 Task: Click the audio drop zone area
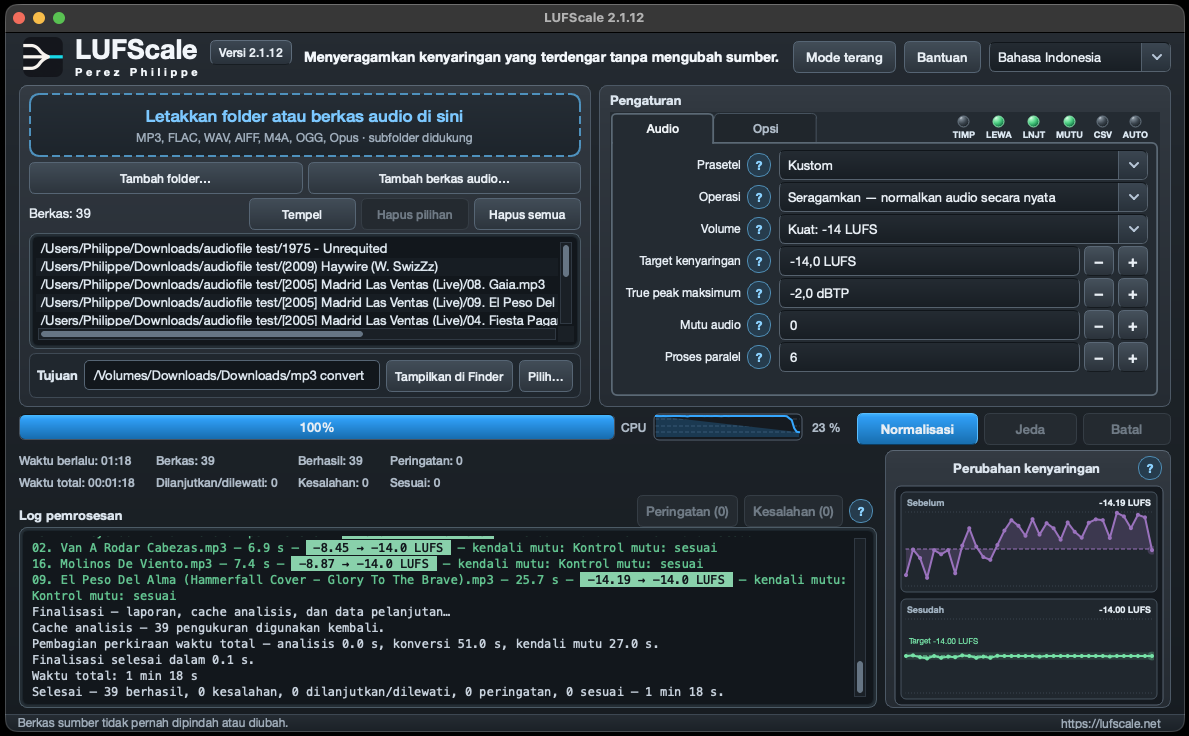click(305, 125)
